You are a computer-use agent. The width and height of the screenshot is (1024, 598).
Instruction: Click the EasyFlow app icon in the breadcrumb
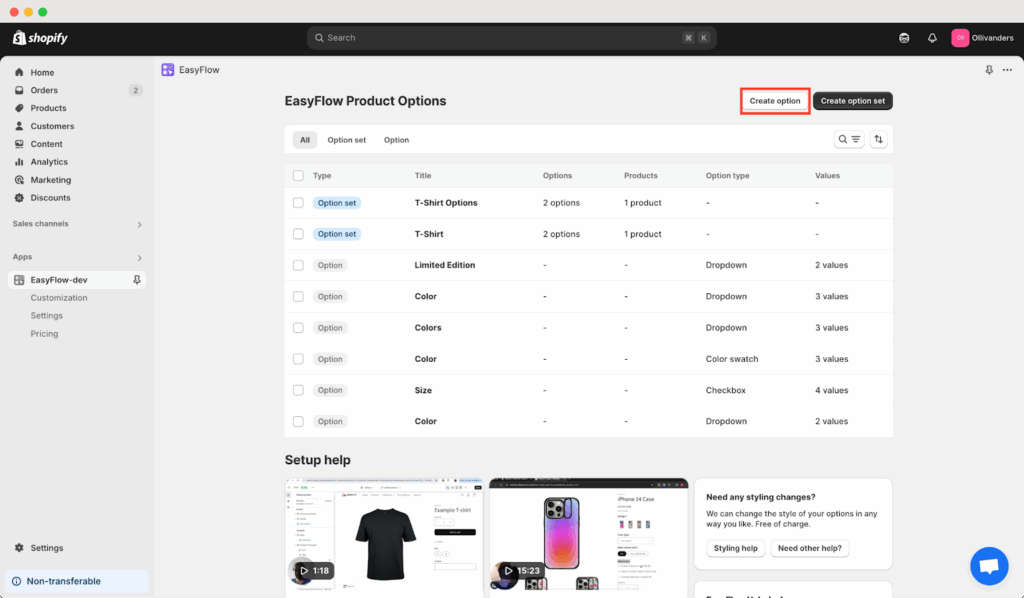click(167, 69)
